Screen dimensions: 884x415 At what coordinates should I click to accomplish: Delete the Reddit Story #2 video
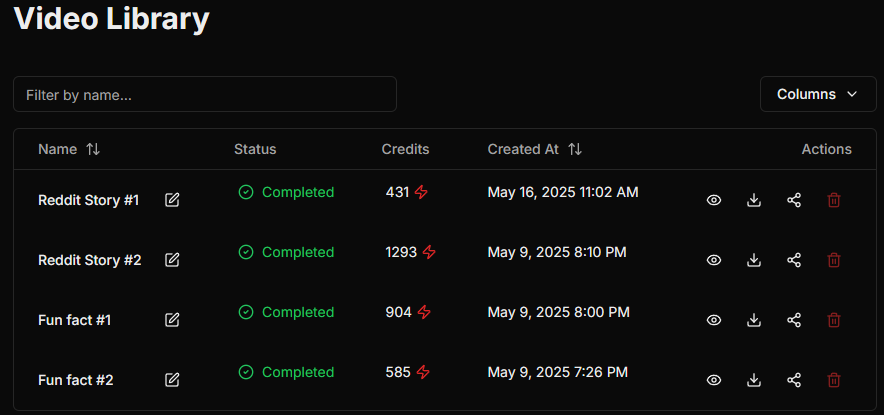coord(834,260)
